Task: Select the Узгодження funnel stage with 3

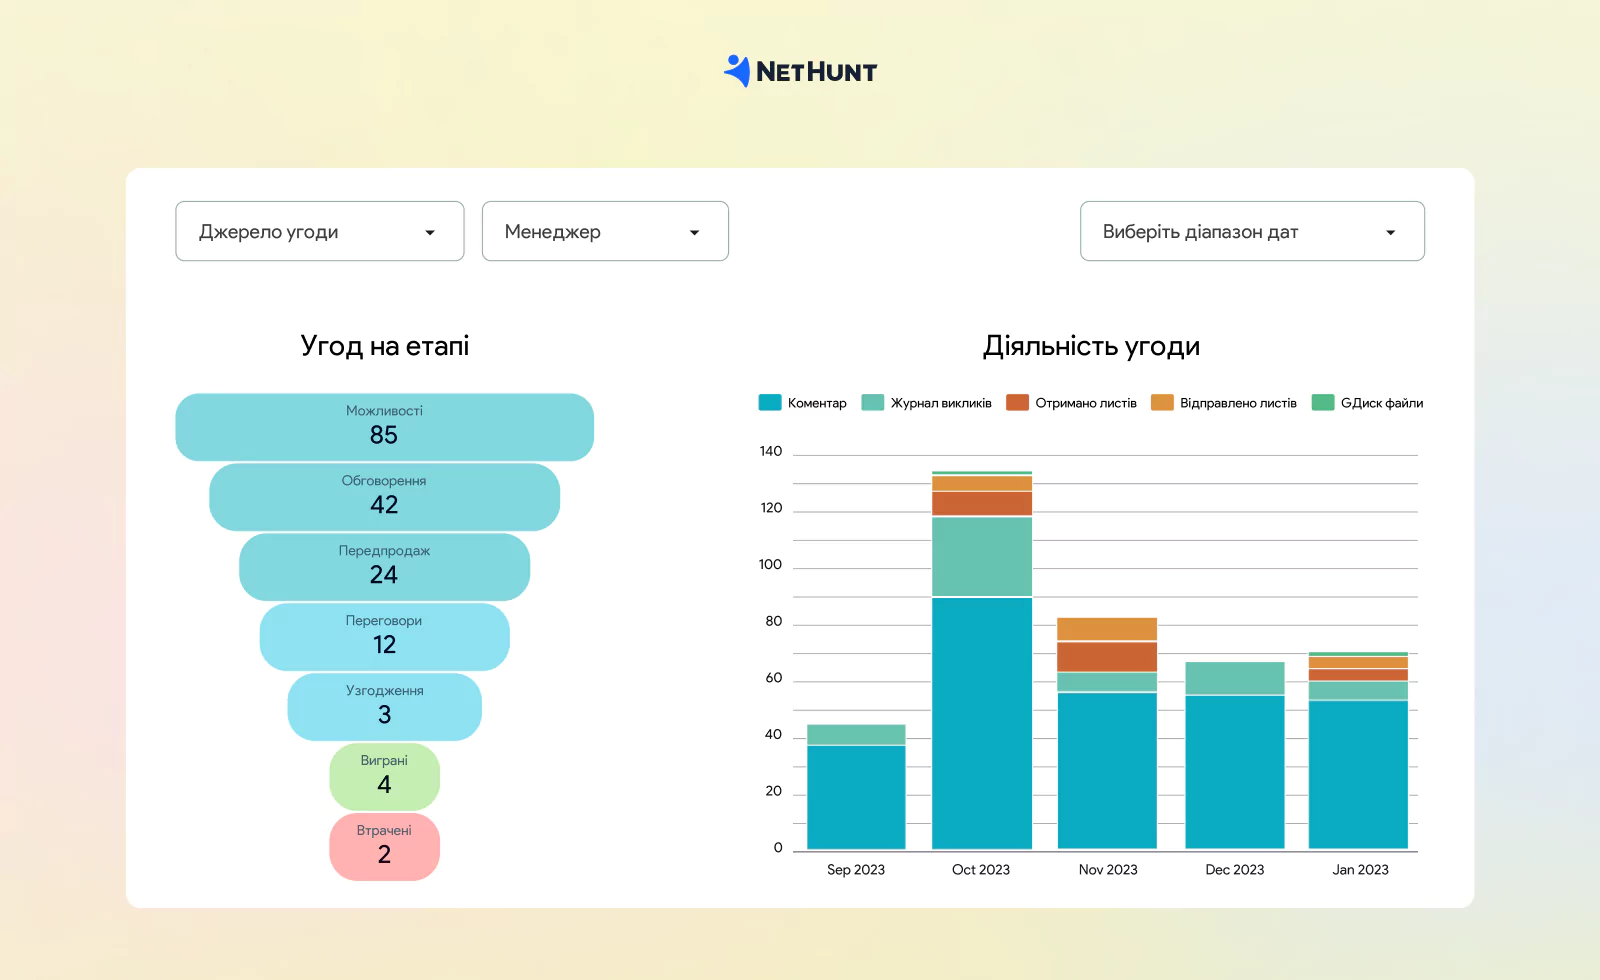Action: pyautogui.click(x=384, y=707)
